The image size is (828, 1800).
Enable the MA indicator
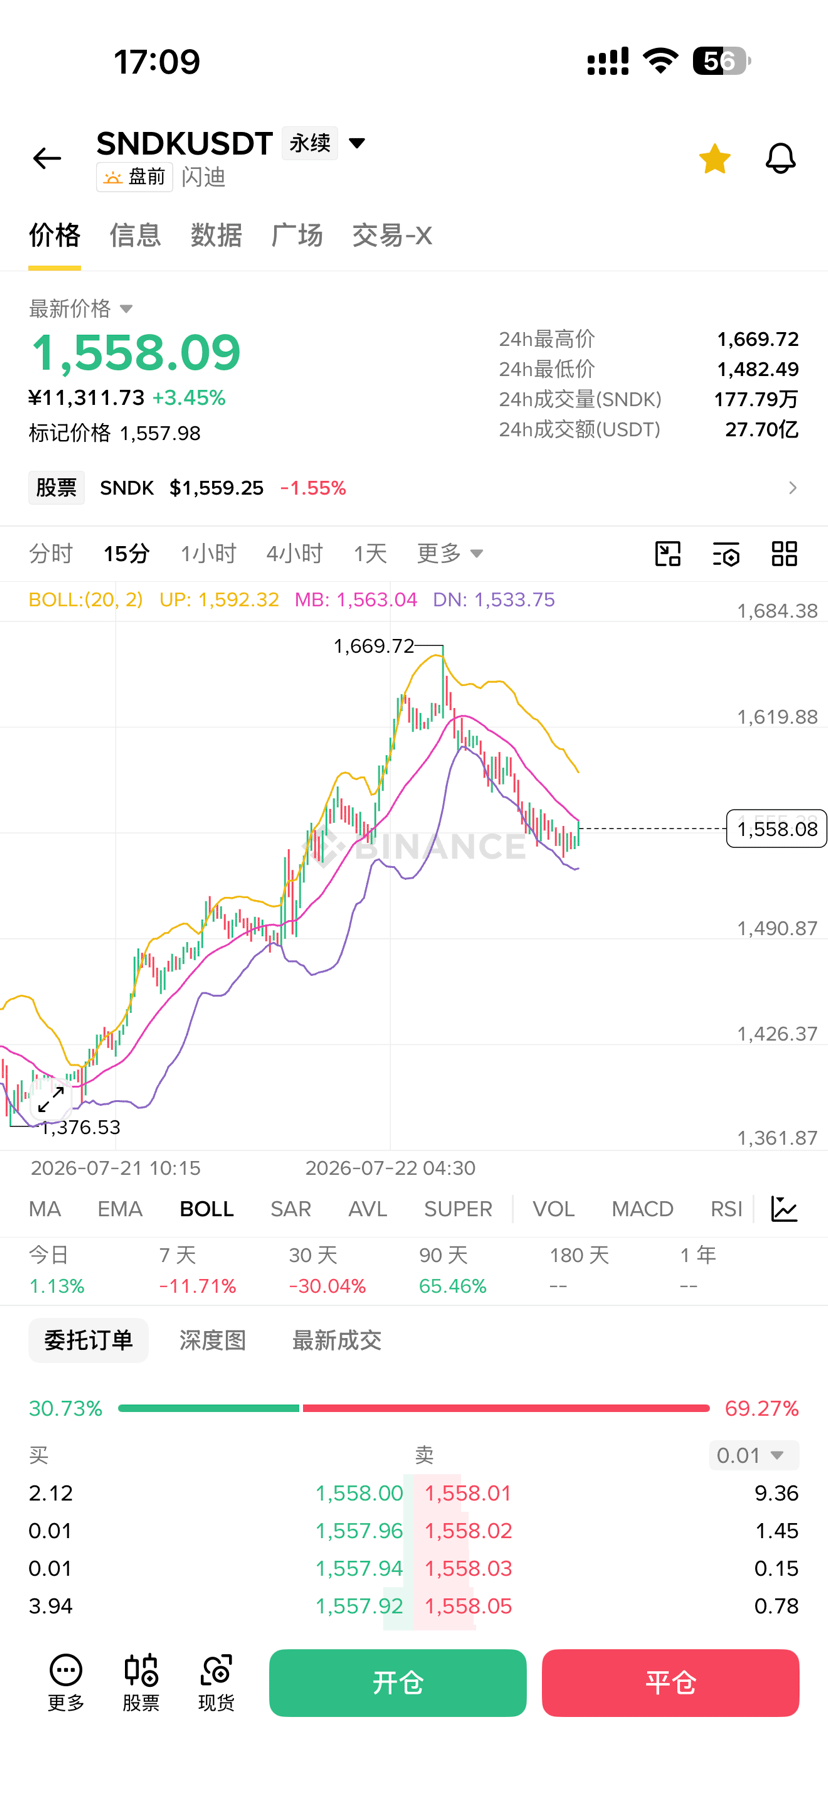[45, 1209]
